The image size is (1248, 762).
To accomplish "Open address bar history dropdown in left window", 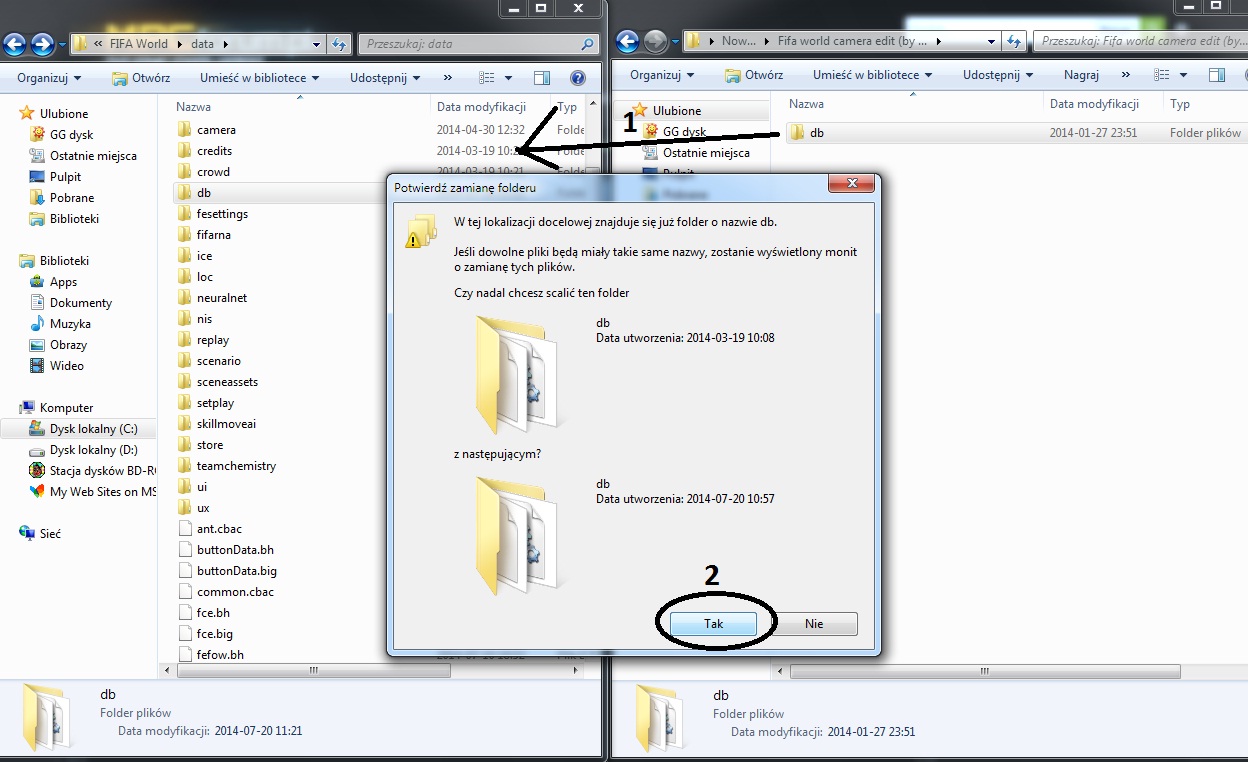I will pos(317,44).
